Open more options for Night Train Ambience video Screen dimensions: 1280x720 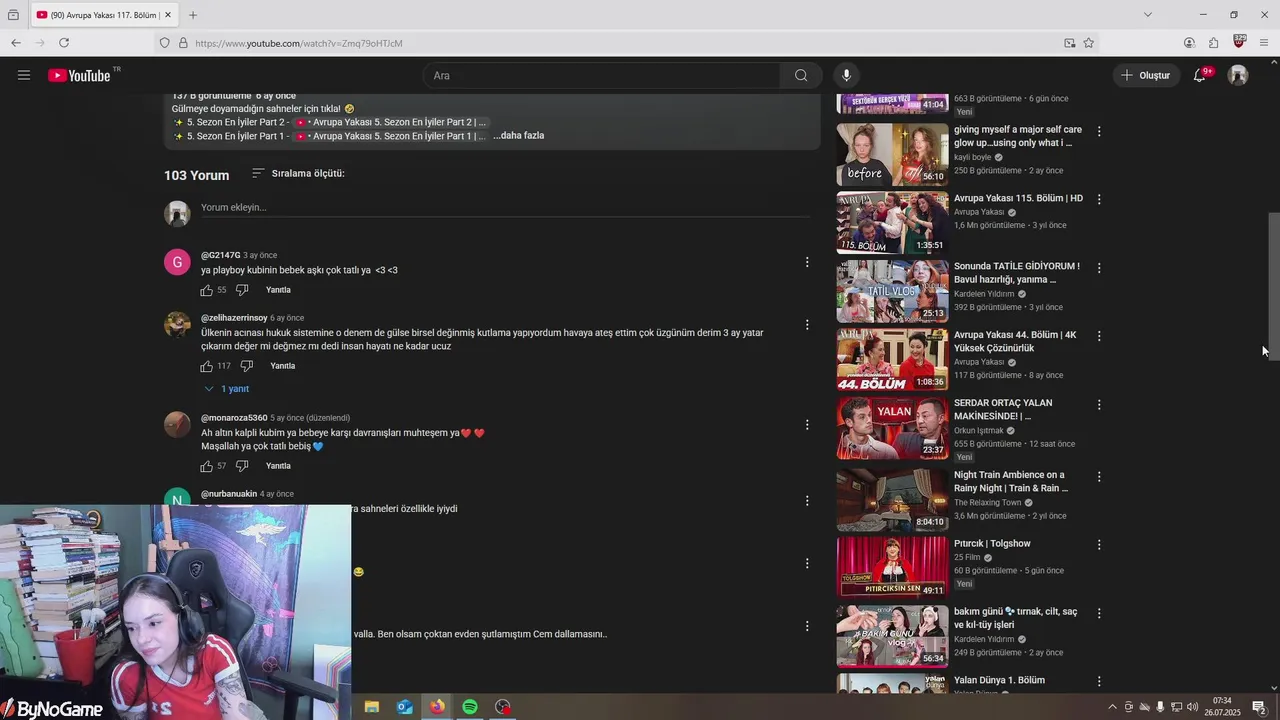tap(1099, 476)
